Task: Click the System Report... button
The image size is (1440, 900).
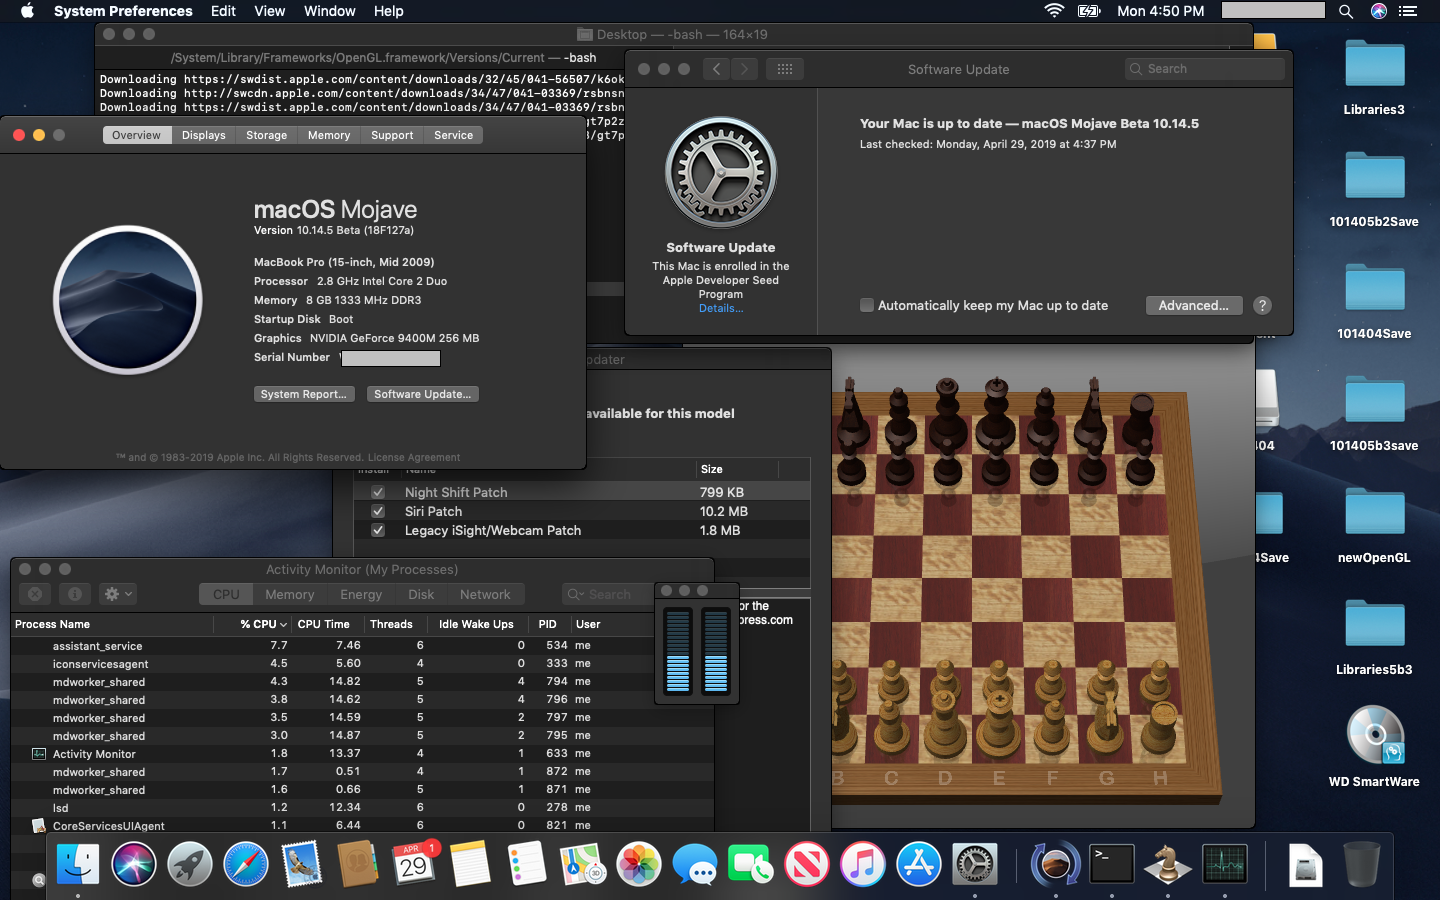Action: [x=304, y=394]
